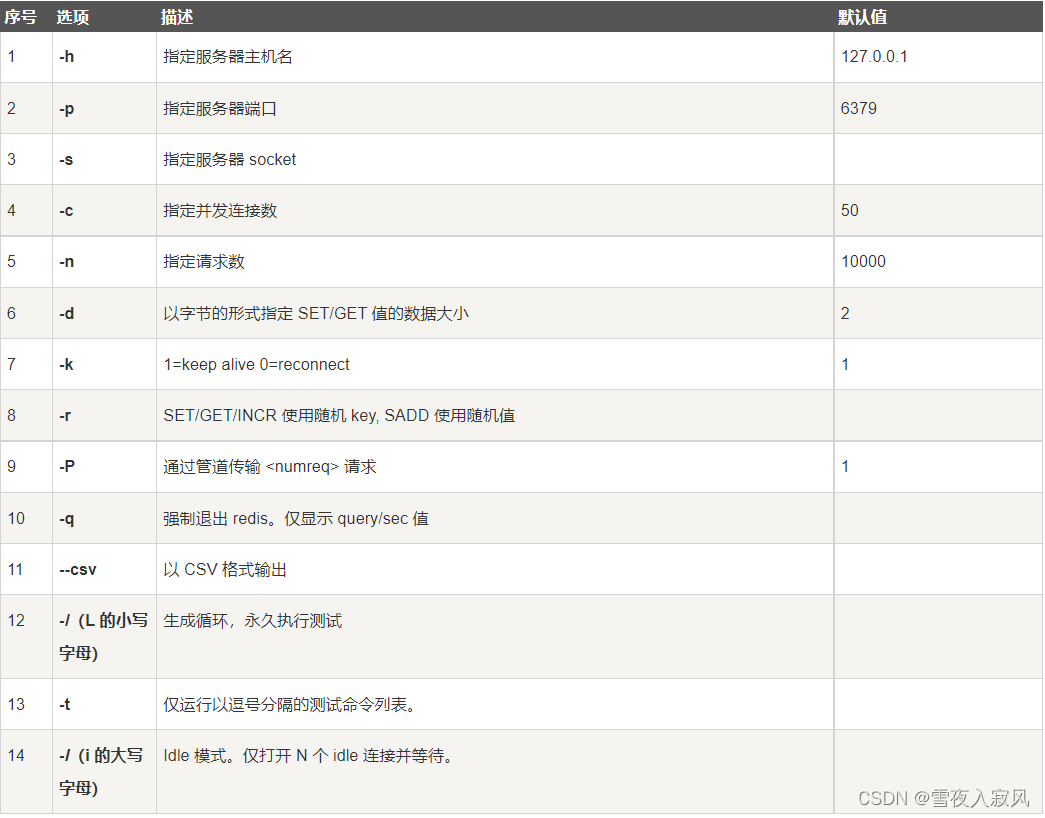1045x818 pixels.
Task: Click the description 指定服务器 socket
Action: pyautogui.click(x=230, y=160)
